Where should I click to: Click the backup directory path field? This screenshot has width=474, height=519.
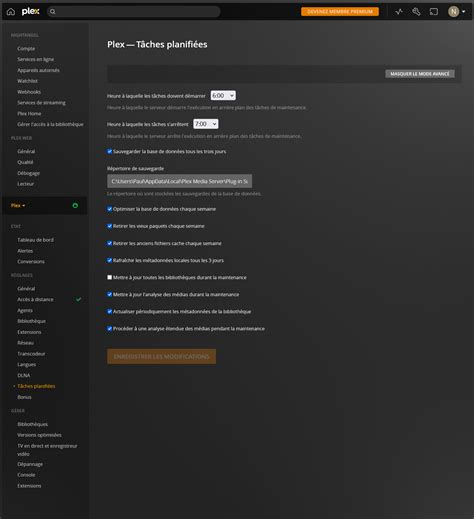pos(179,181)
